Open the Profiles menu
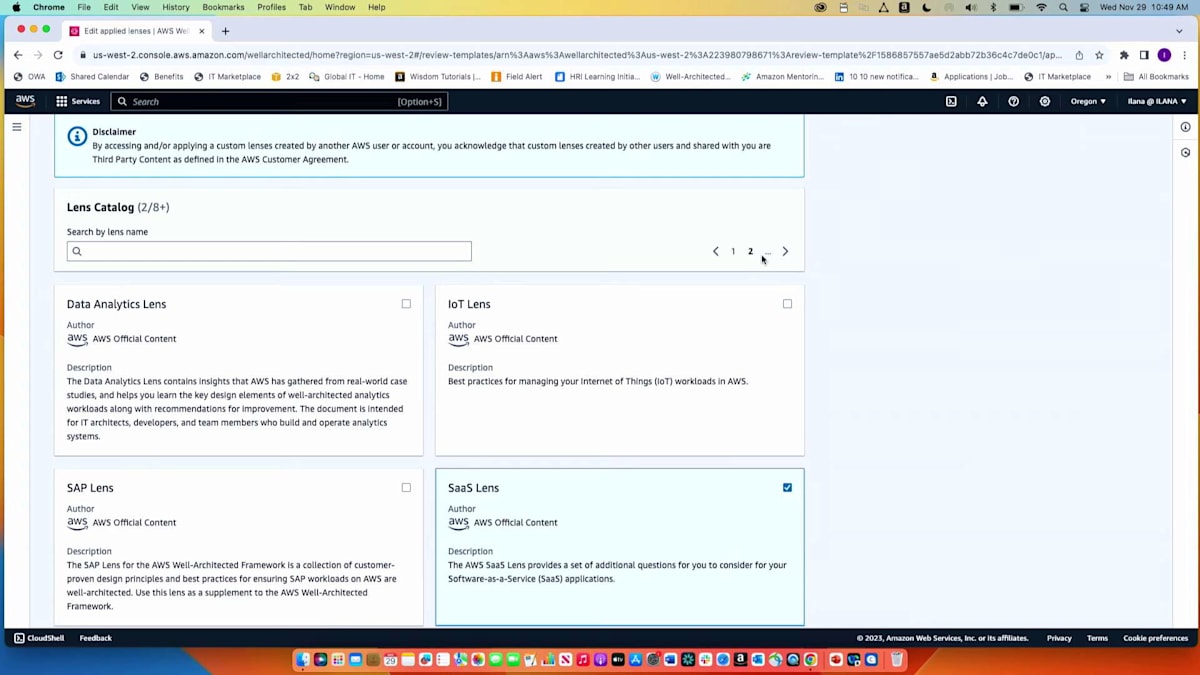 pyautogui.click(x=271, y=7)
